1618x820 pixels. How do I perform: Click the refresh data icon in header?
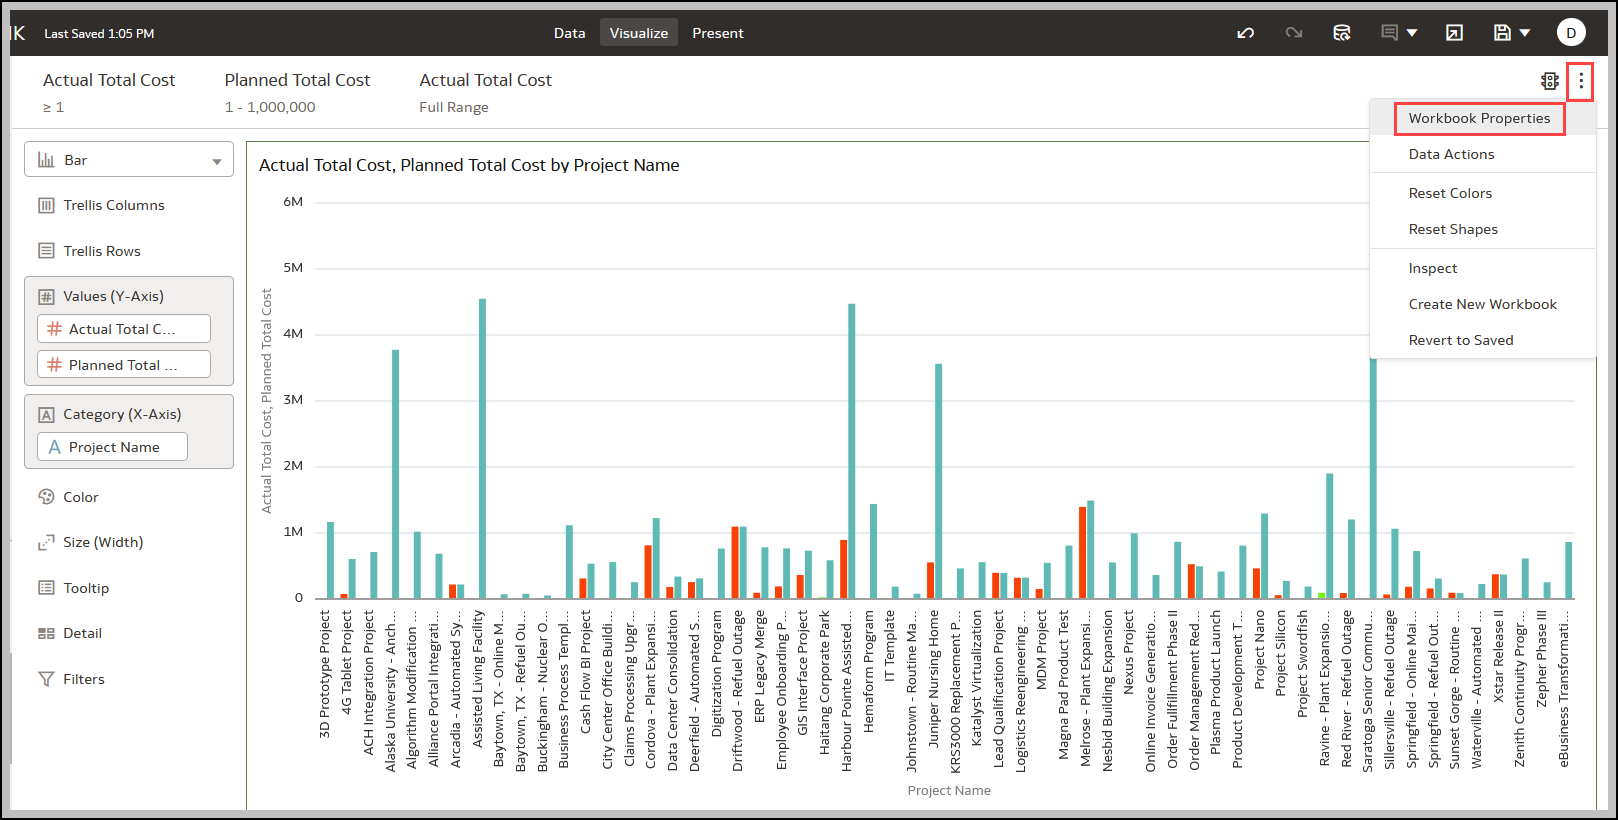pos(1342,33)
